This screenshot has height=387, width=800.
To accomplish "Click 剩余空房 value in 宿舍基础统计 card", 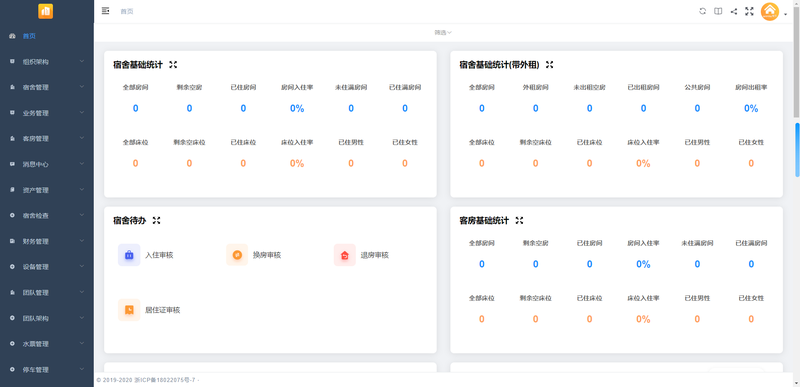I will (x=189, y=109).
